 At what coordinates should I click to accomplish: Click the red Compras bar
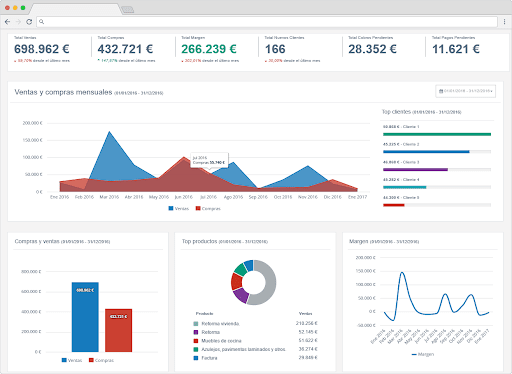pyautogui.click(x=118, y=330)
